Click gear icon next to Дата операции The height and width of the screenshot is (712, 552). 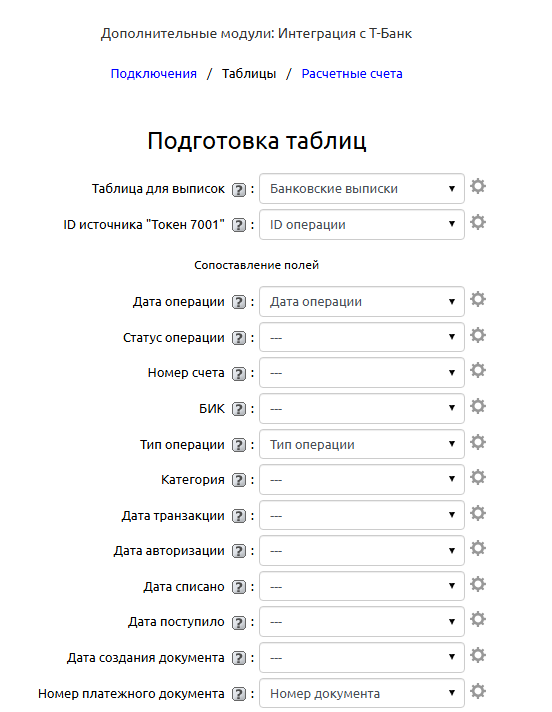[478, 299]
